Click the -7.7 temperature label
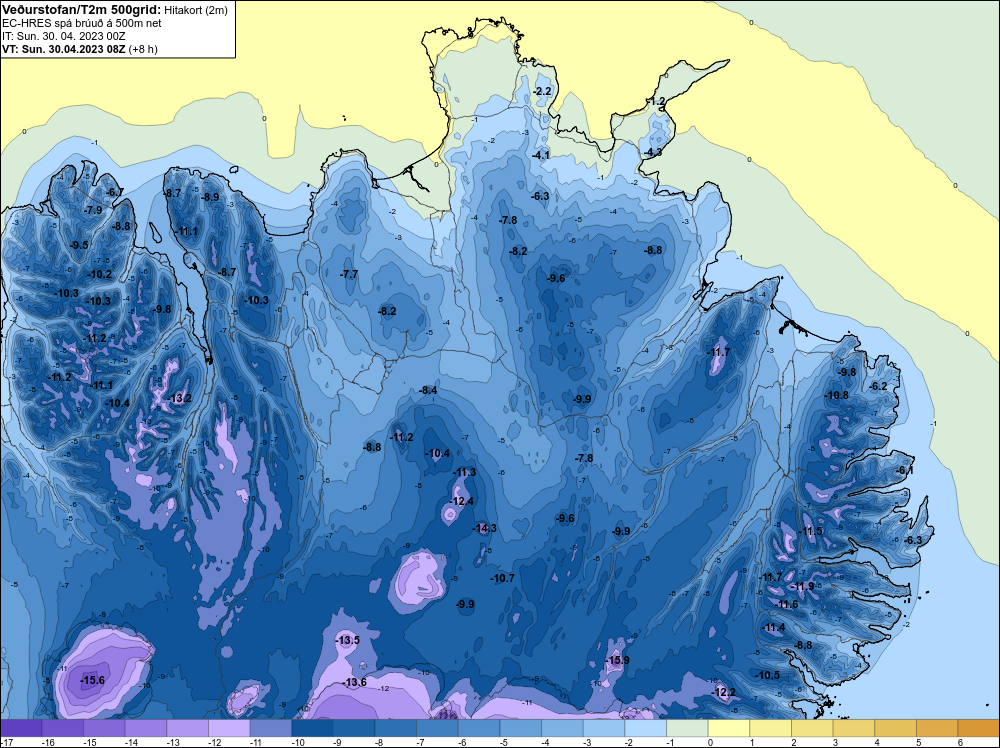Image resolution: width=1000 pixels, height=748 pixels. (349, 274)
